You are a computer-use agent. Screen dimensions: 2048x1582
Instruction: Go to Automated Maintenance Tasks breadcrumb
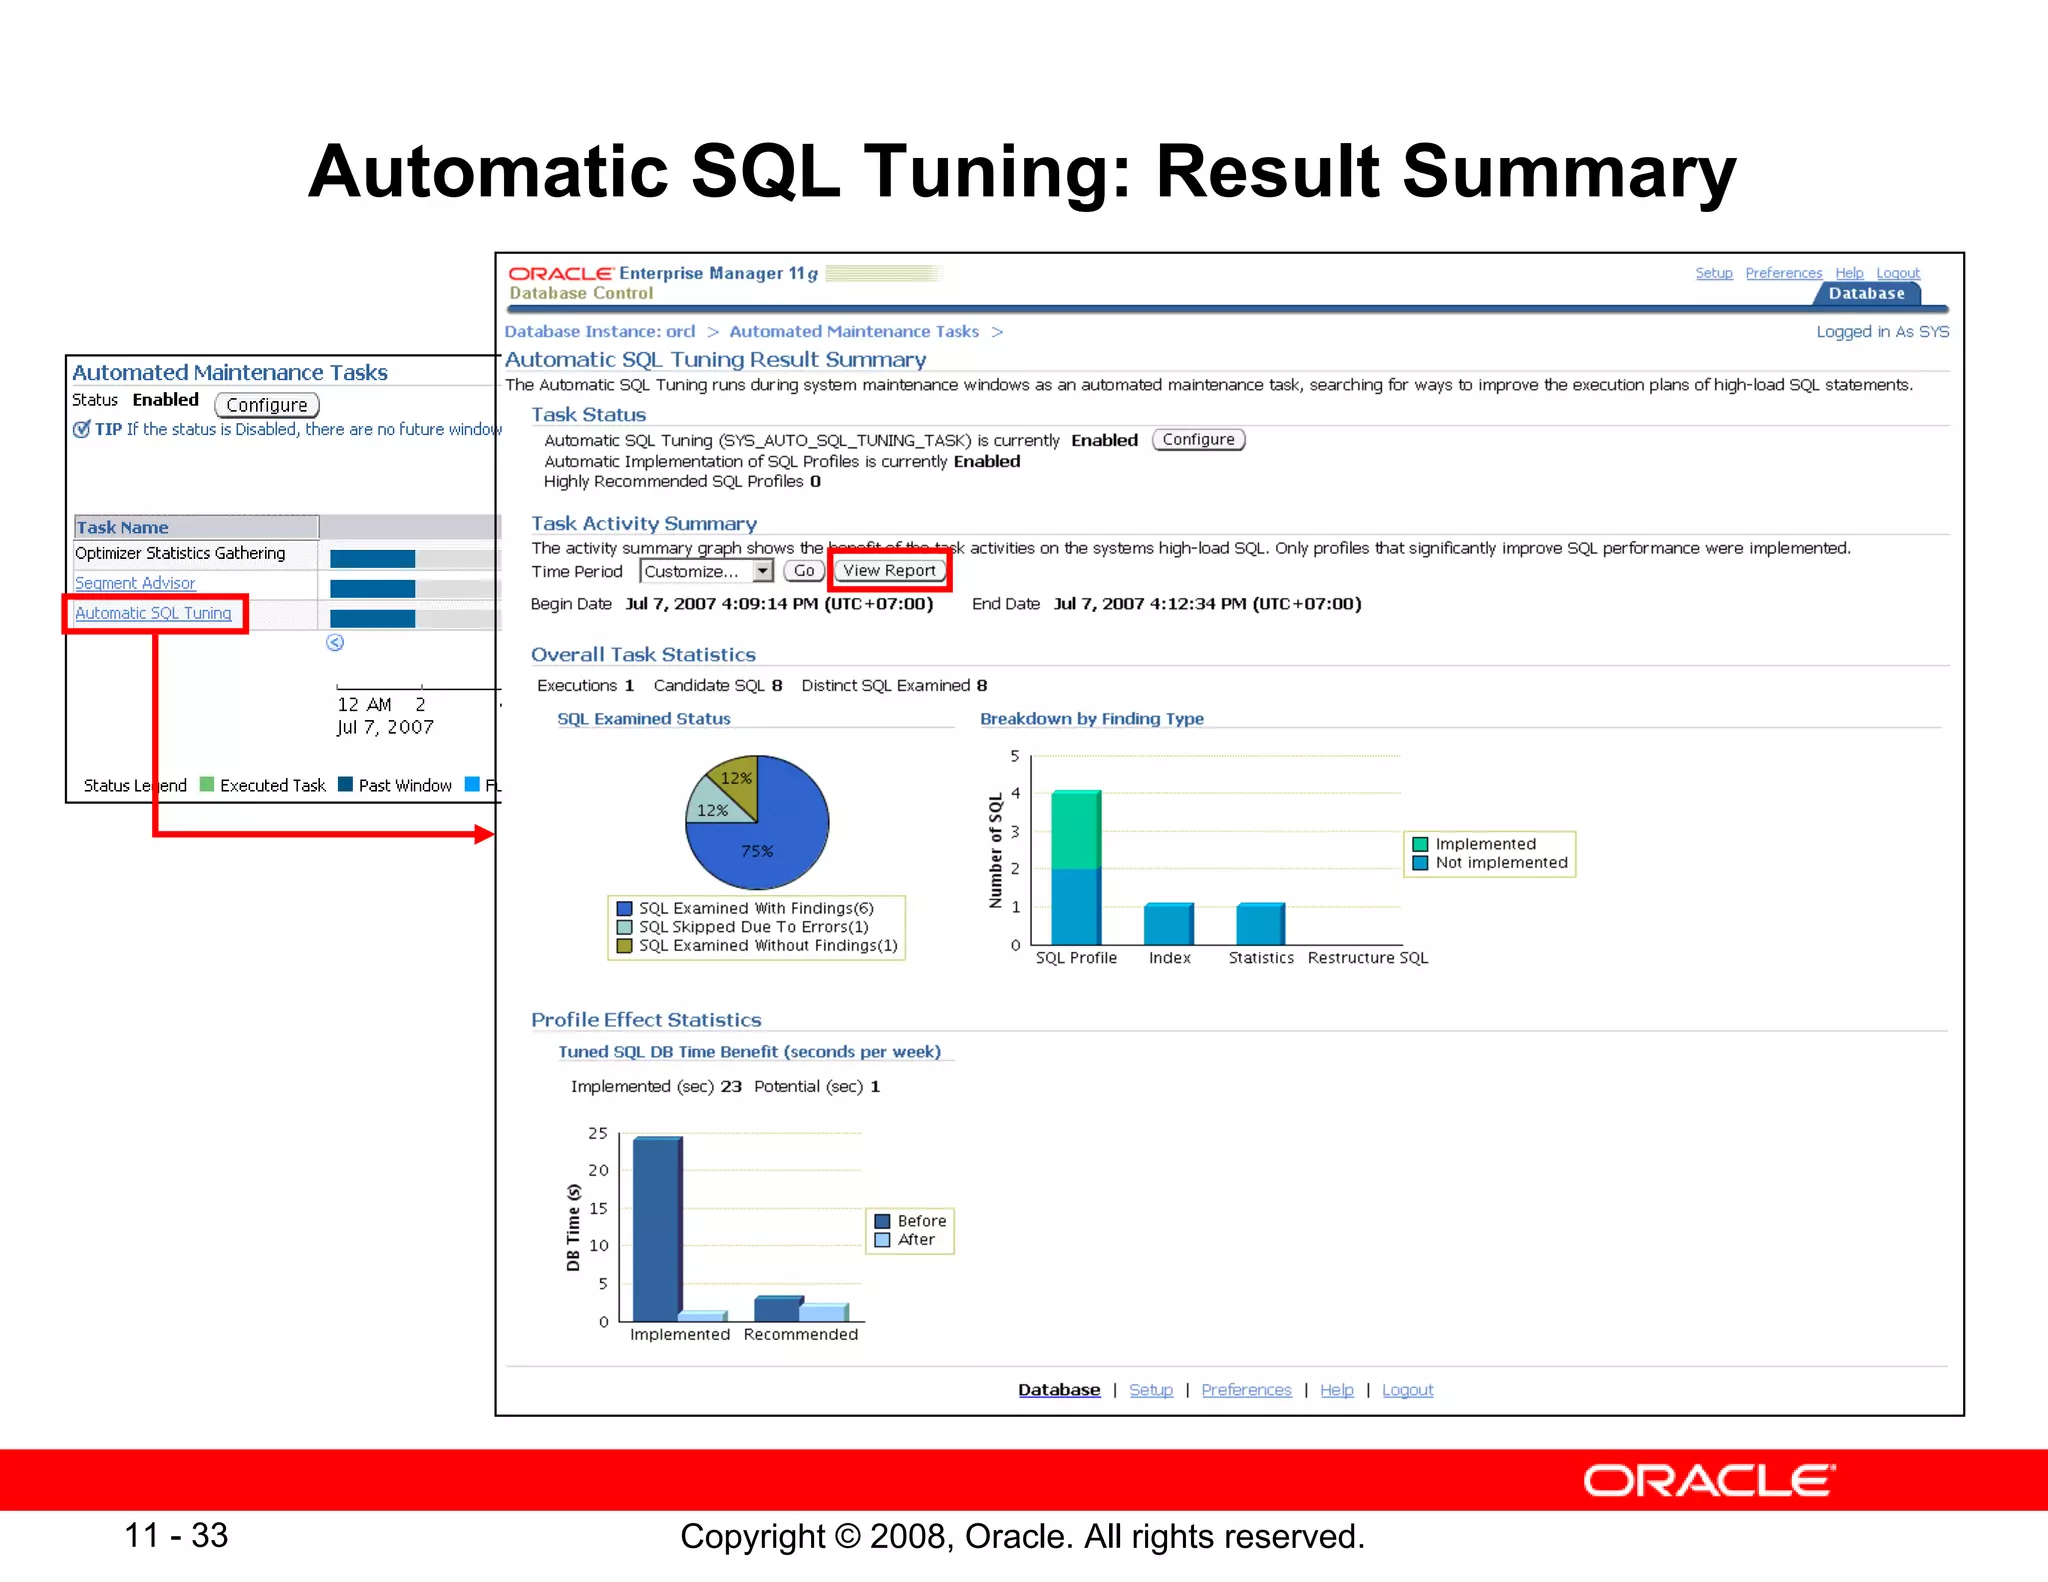[854, 331]
